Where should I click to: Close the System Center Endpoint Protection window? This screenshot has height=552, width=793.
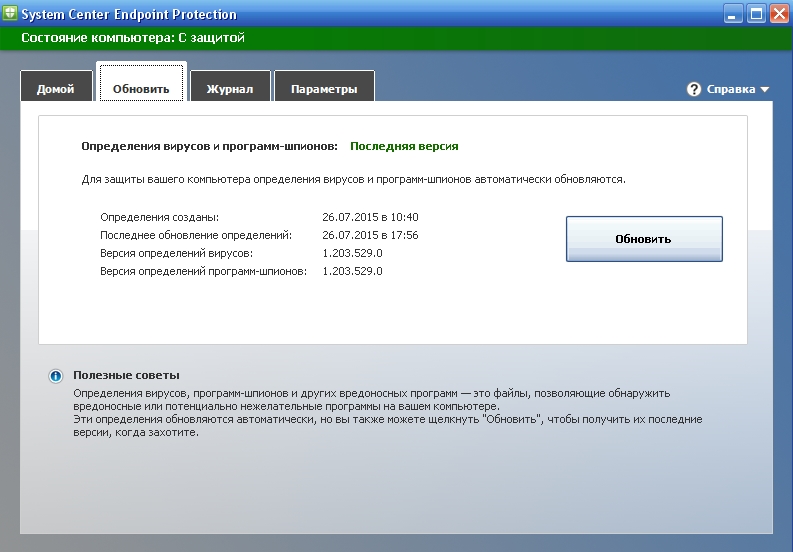pos(778,14)
